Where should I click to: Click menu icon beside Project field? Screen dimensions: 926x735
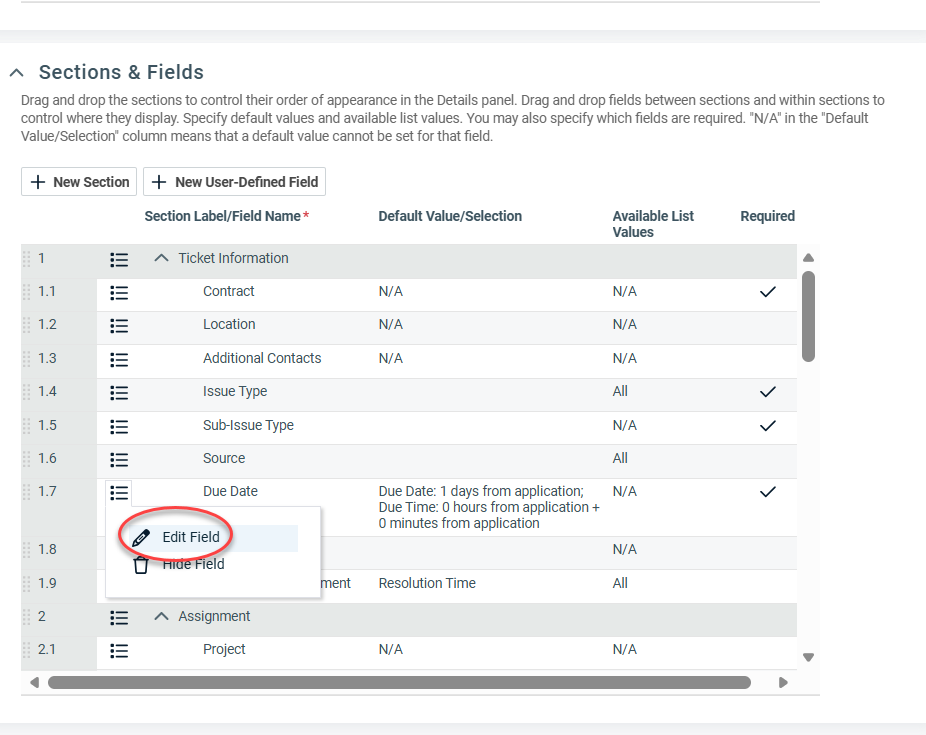point(119,650)
